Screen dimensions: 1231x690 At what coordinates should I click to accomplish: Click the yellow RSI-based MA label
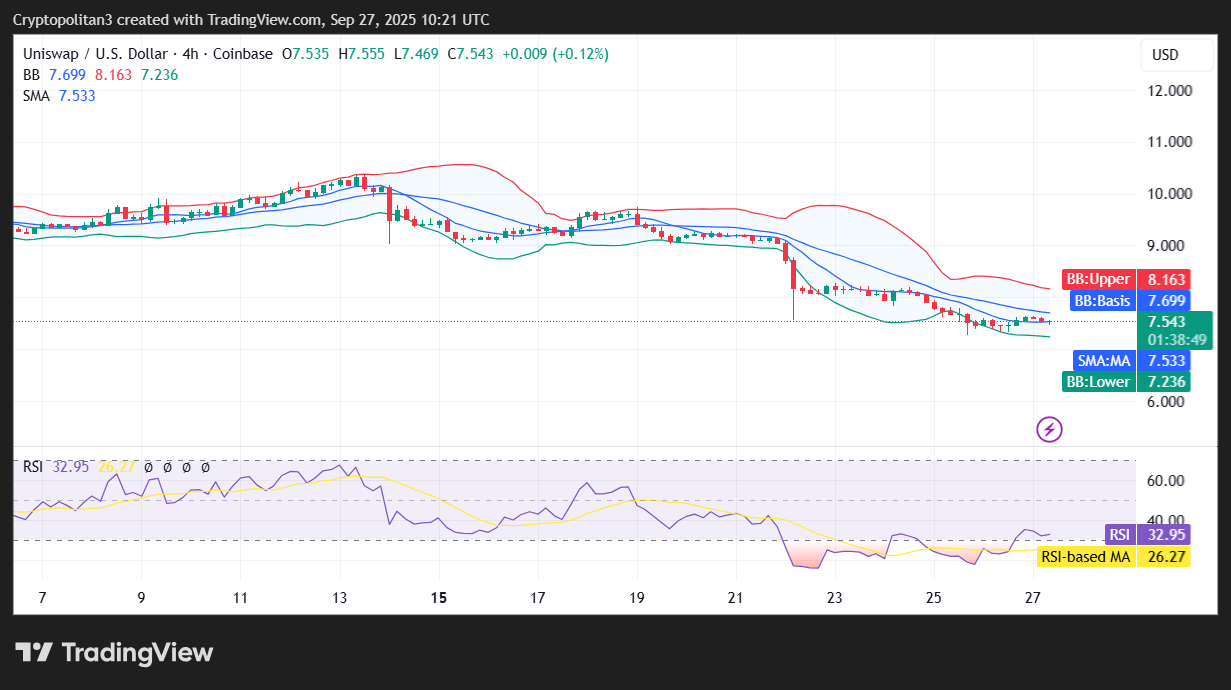point(1113,557)
